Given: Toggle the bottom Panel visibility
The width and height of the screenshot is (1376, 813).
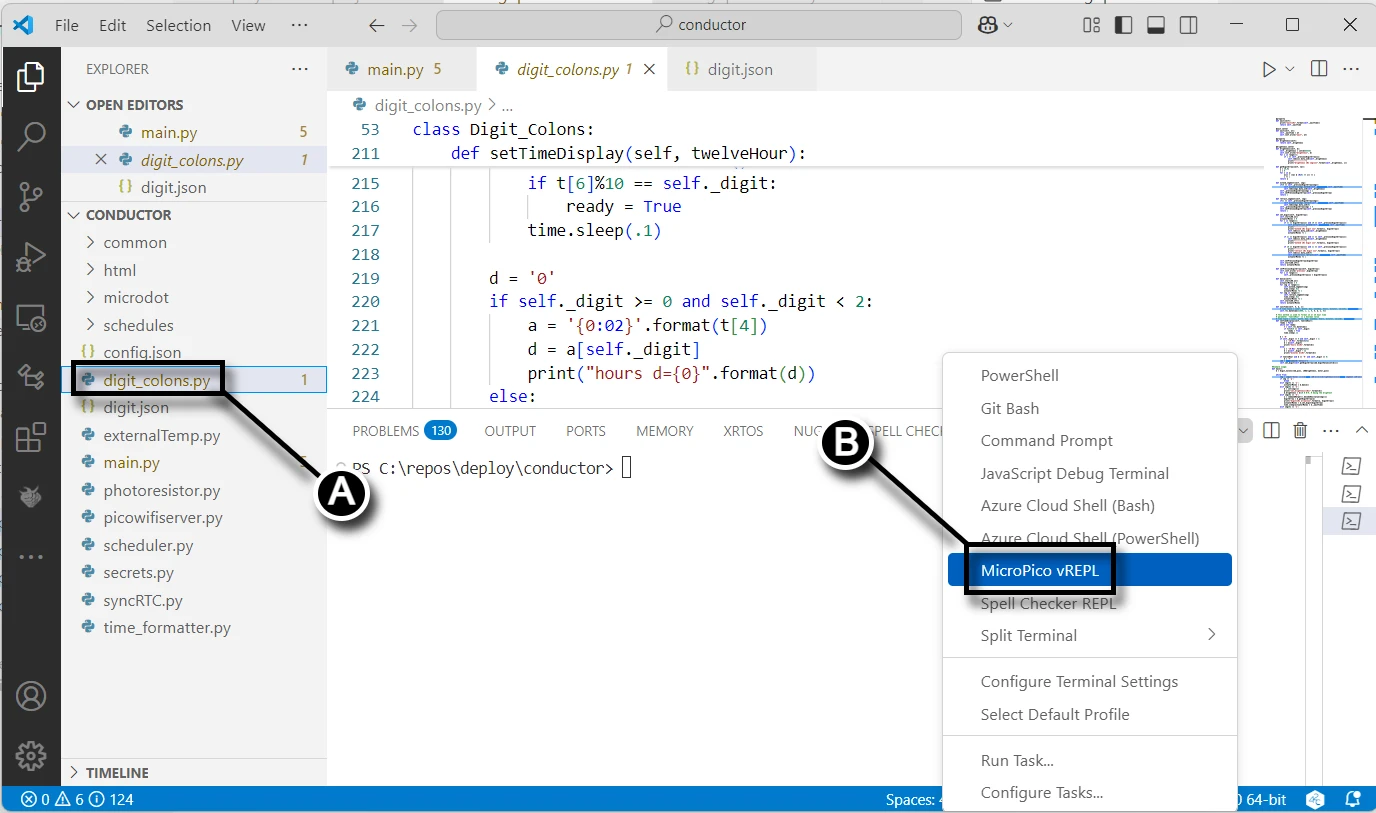Looking at the screenshot, I should click(x=1155, y=25).
